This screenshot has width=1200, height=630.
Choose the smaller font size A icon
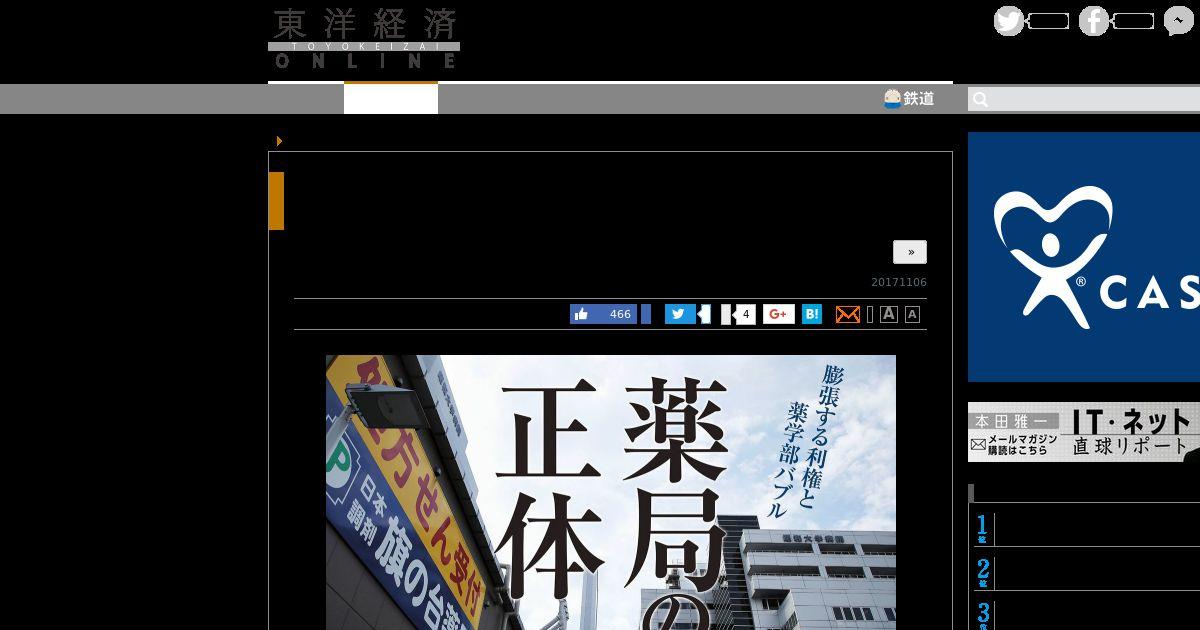[x=912, y=315]
